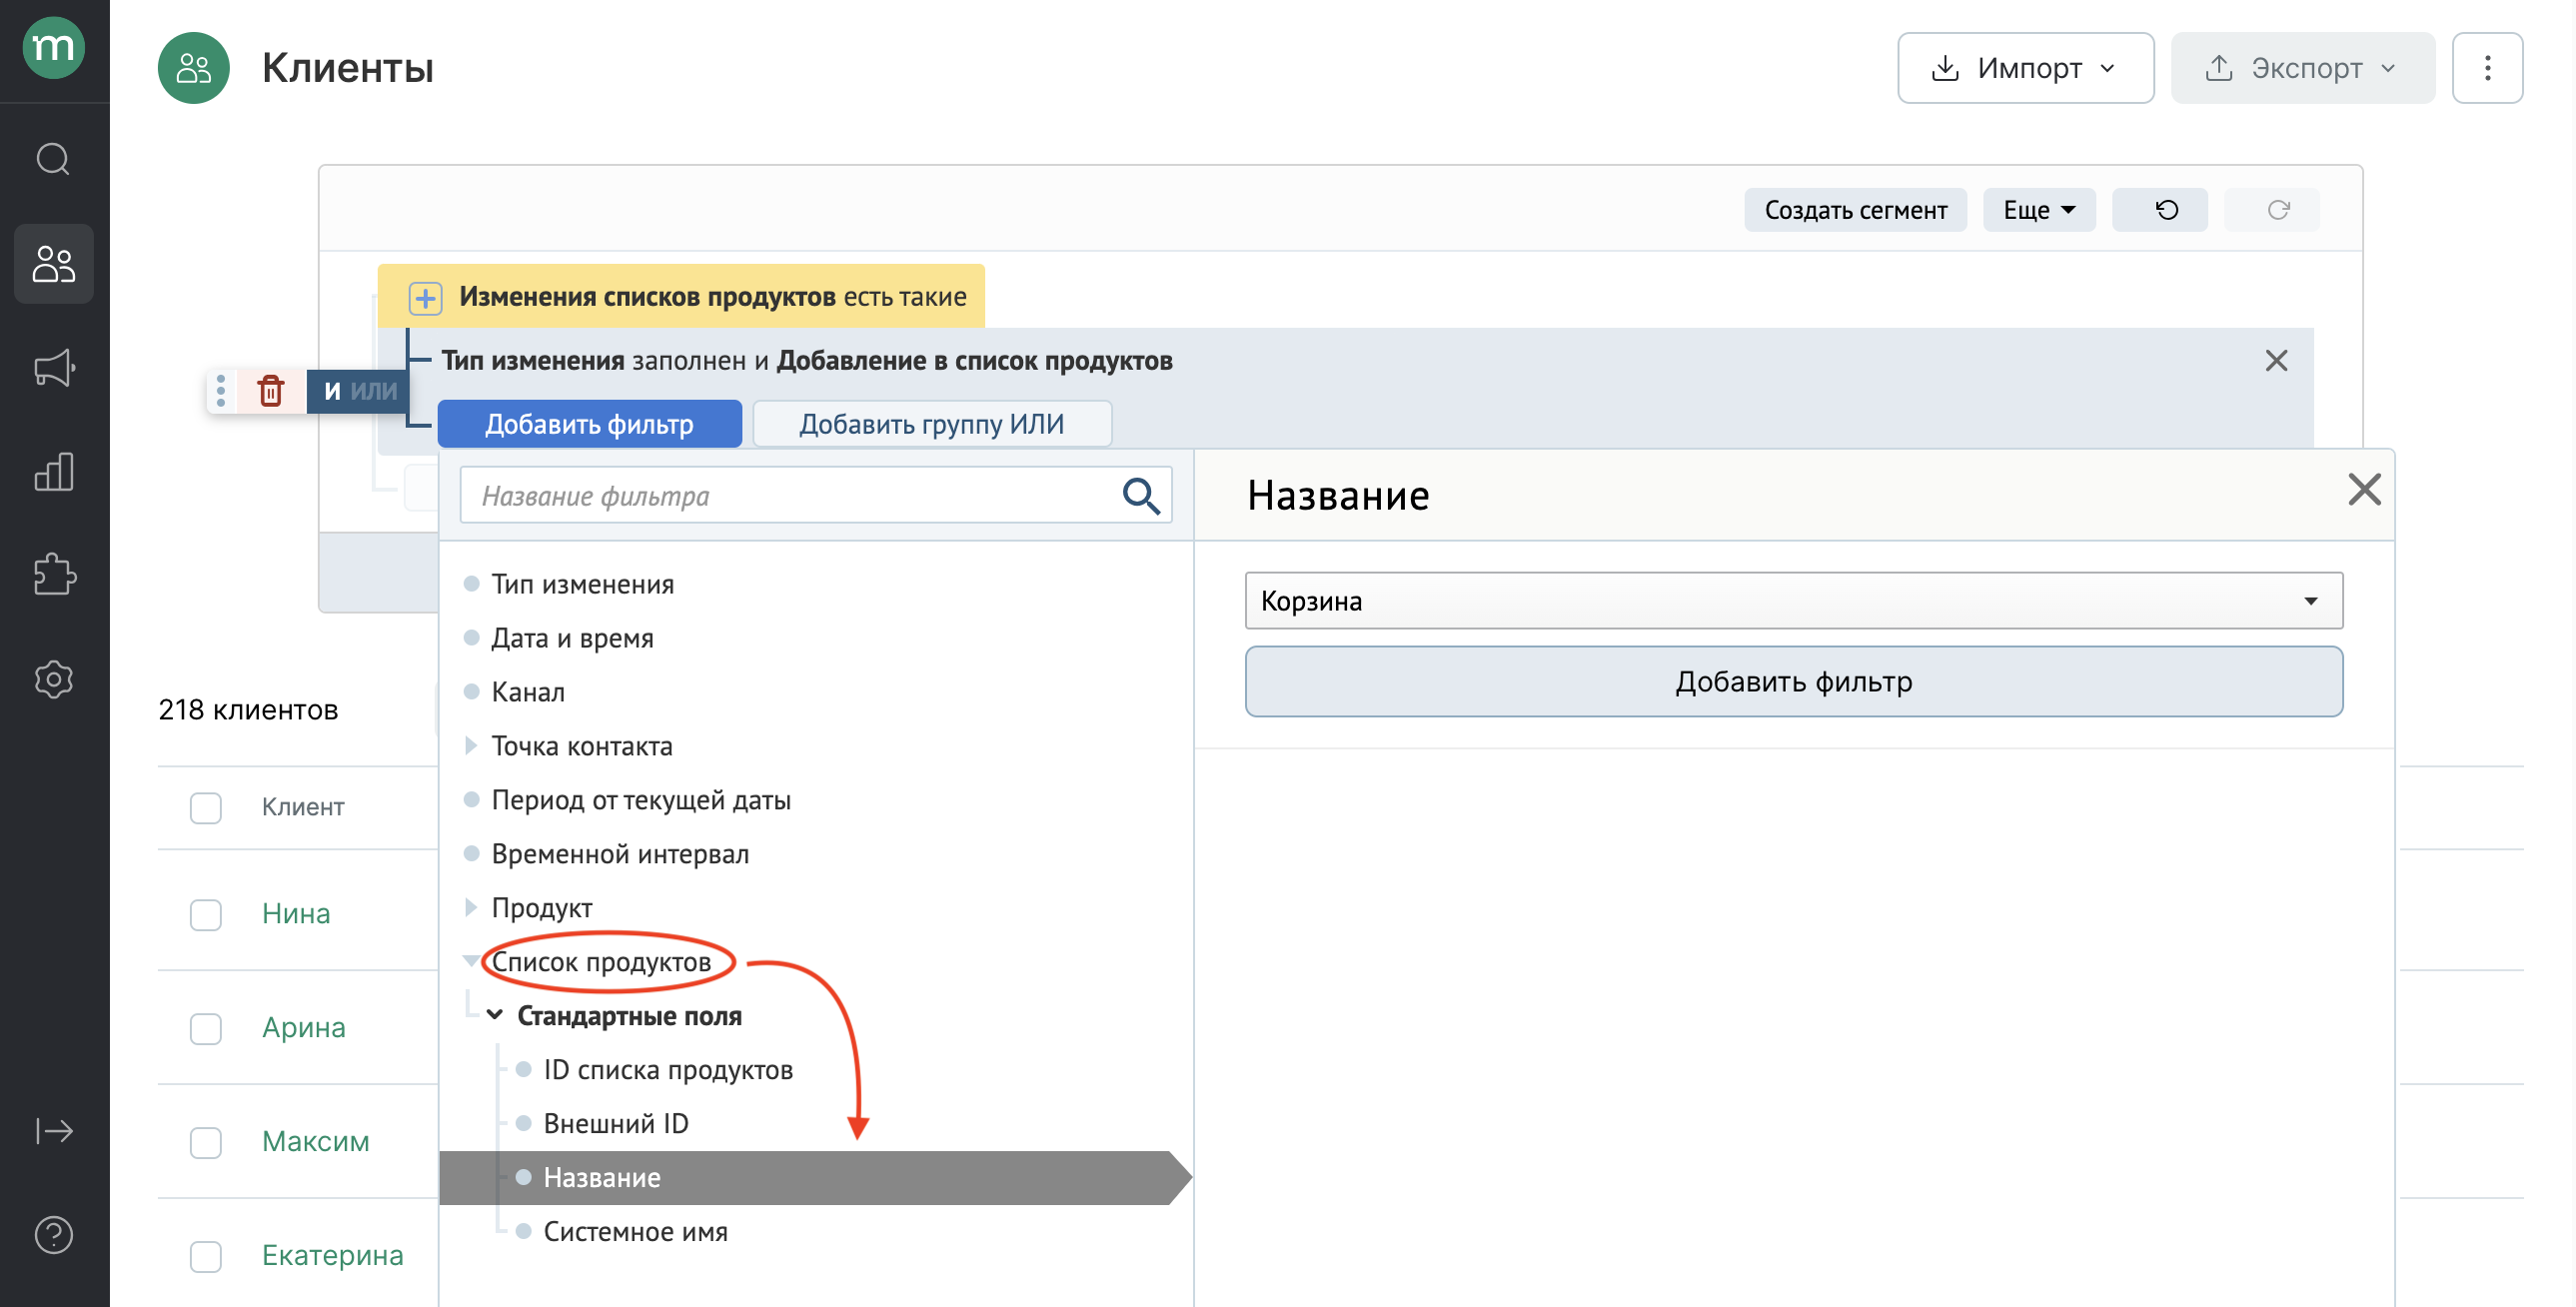The image size is (2576, 1307).
Task: Open the Экспорт dropdown
Action: tap(2302, 68)
